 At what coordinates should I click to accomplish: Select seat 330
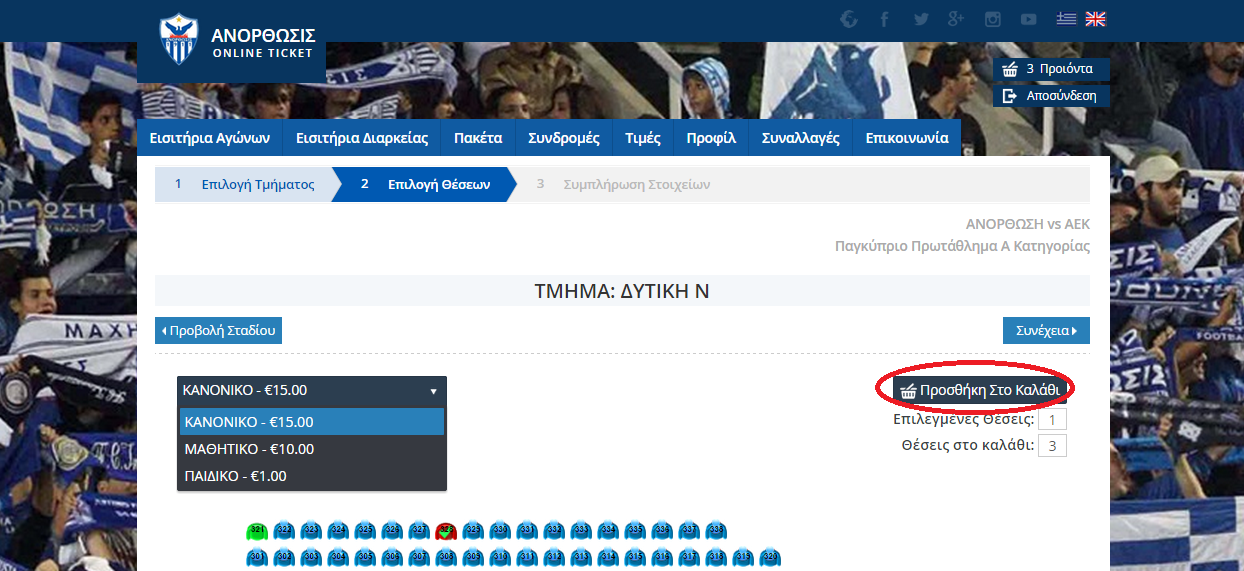(x=500, y=531)
